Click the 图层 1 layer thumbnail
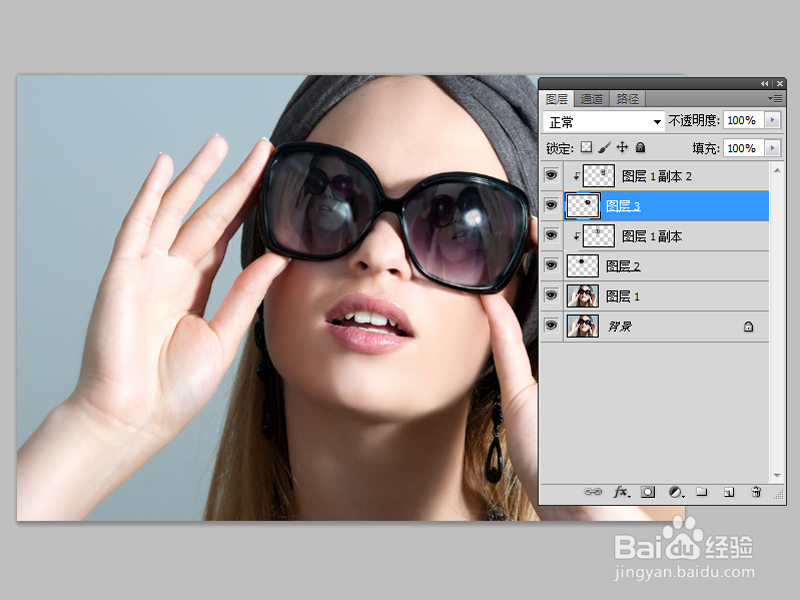Screen dimensions: 800x600 tap(583, 296)
